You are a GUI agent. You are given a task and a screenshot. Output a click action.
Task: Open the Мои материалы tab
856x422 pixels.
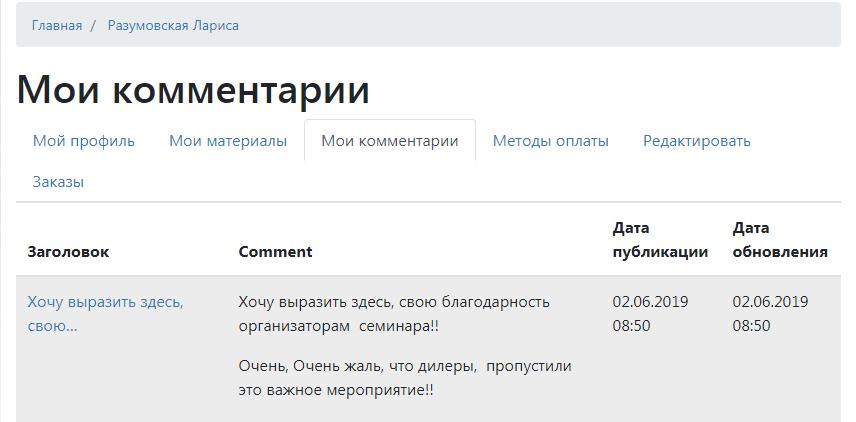pos(228,141)
